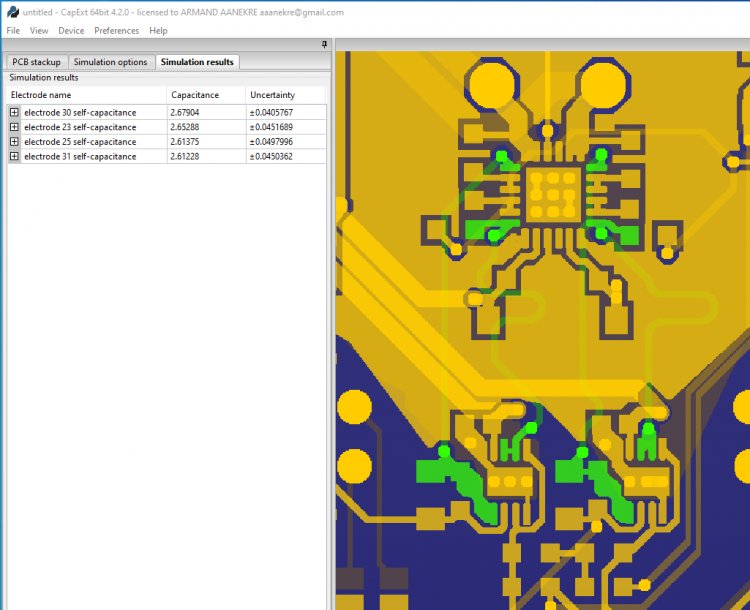
Task: Click the CapExt application icon in title bar
Action: (x=13, y=12)
